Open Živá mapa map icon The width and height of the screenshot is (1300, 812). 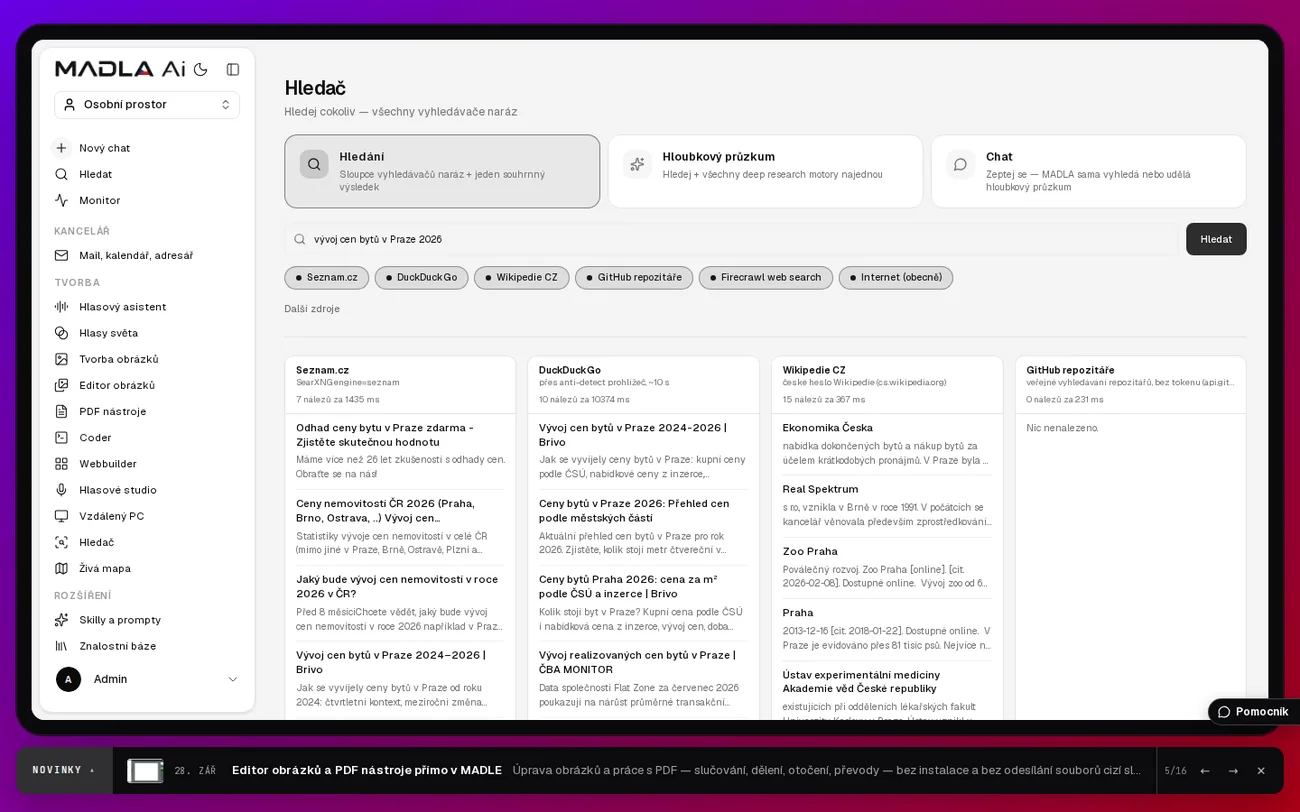[x=61, y=568]
